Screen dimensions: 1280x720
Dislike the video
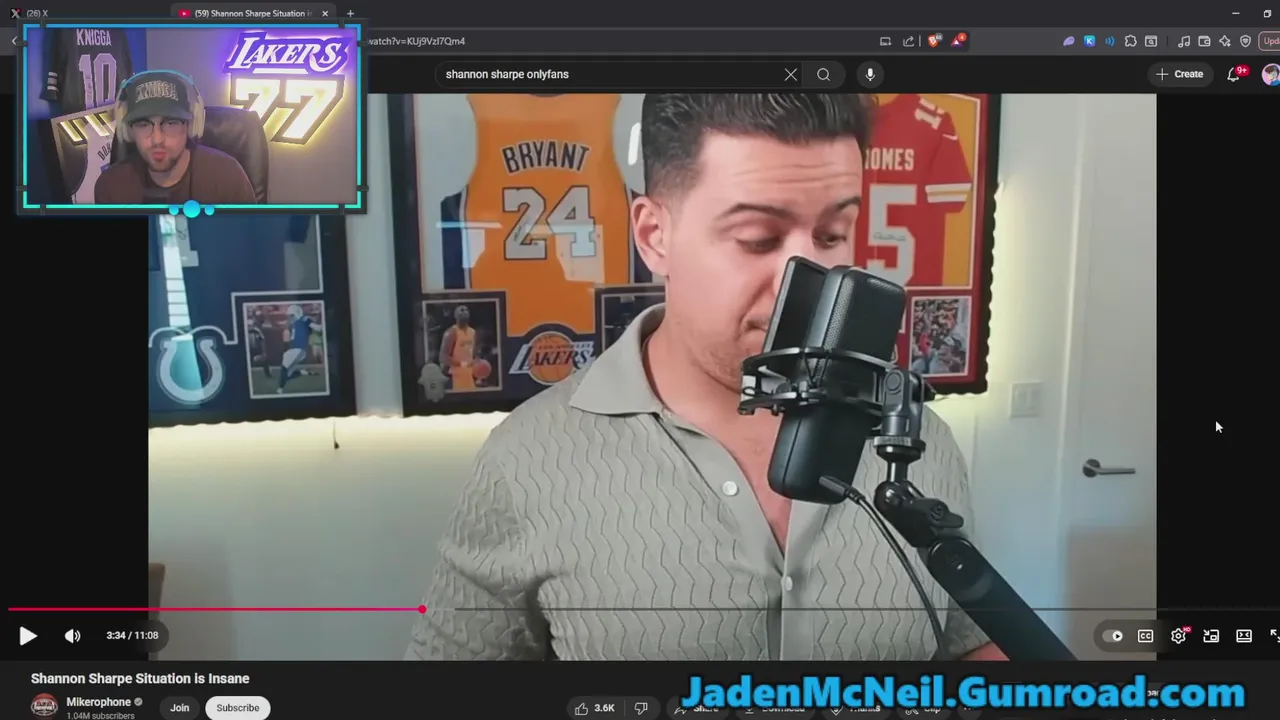pyautogui.click(x=641, y=708)
